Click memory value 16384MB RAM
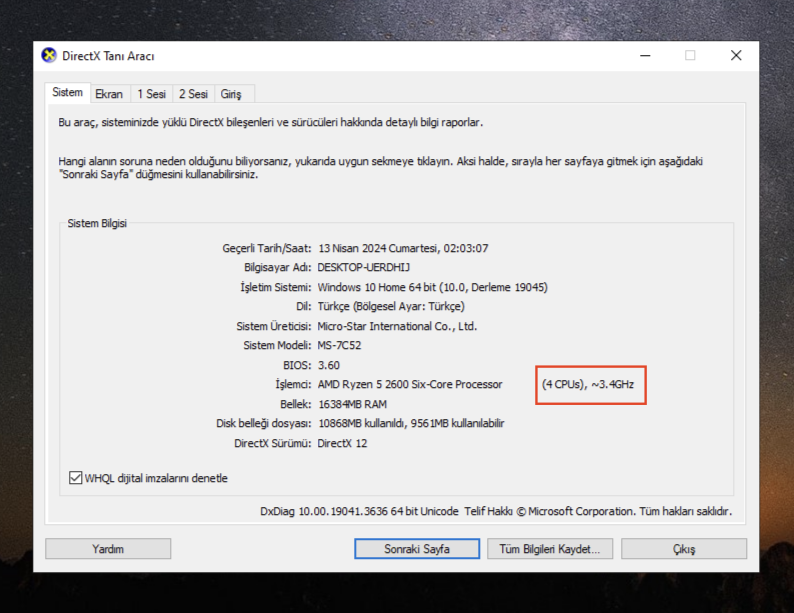 pos(352,404)
